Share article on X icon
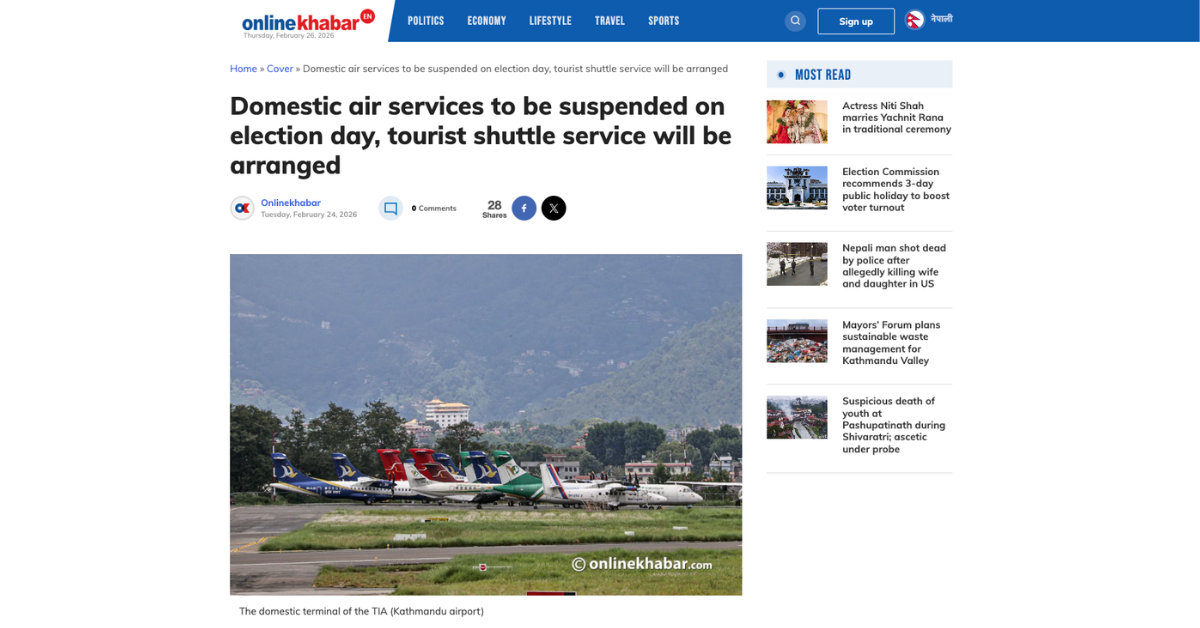The image size is (1200, 628). coord(554,208)
